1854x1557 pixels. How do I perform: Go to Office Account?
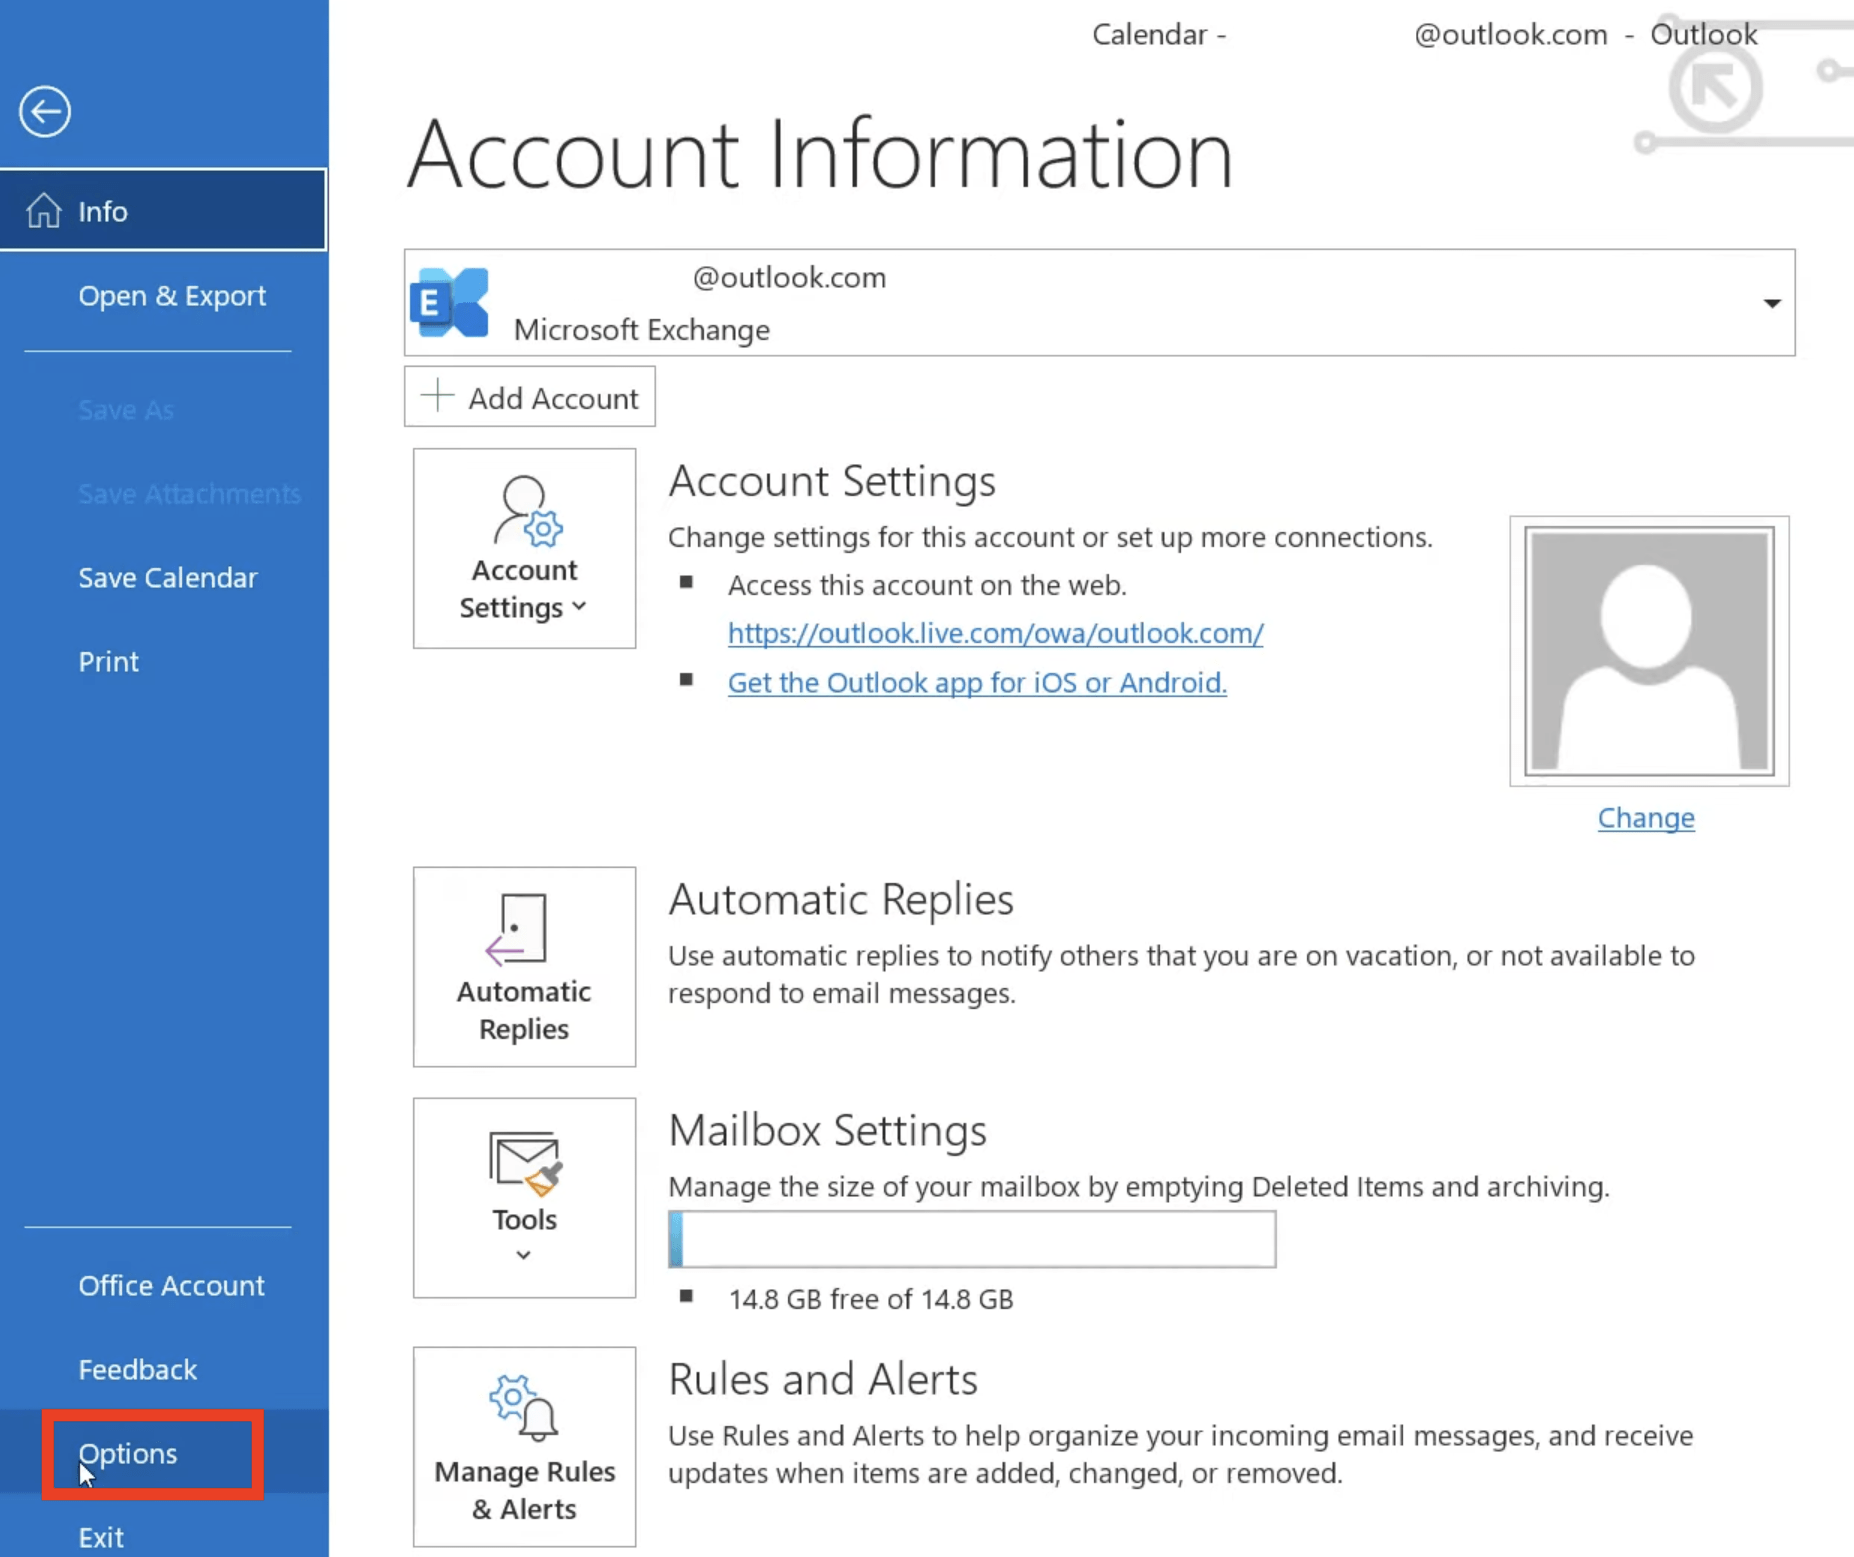[x=172, y=1286]
